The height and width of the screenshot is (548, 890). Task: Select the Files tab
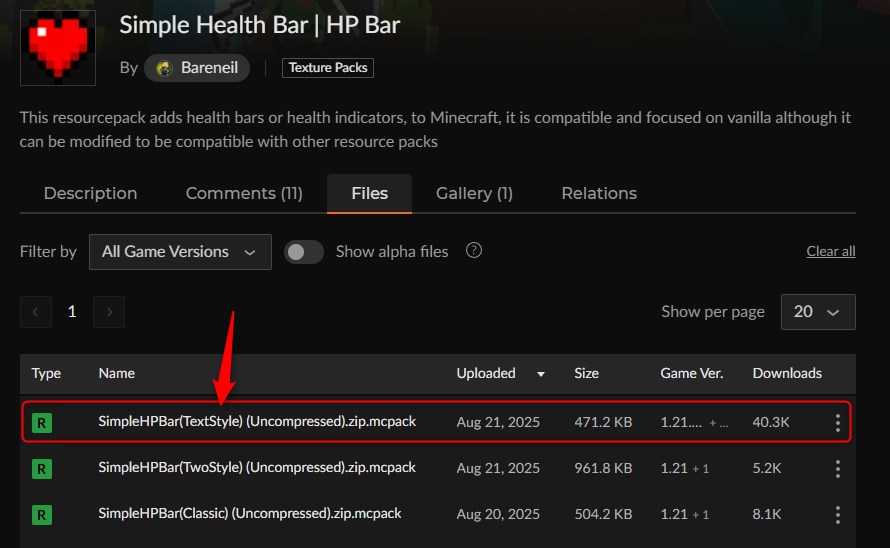pyautogui.click(x=370, y=194)
